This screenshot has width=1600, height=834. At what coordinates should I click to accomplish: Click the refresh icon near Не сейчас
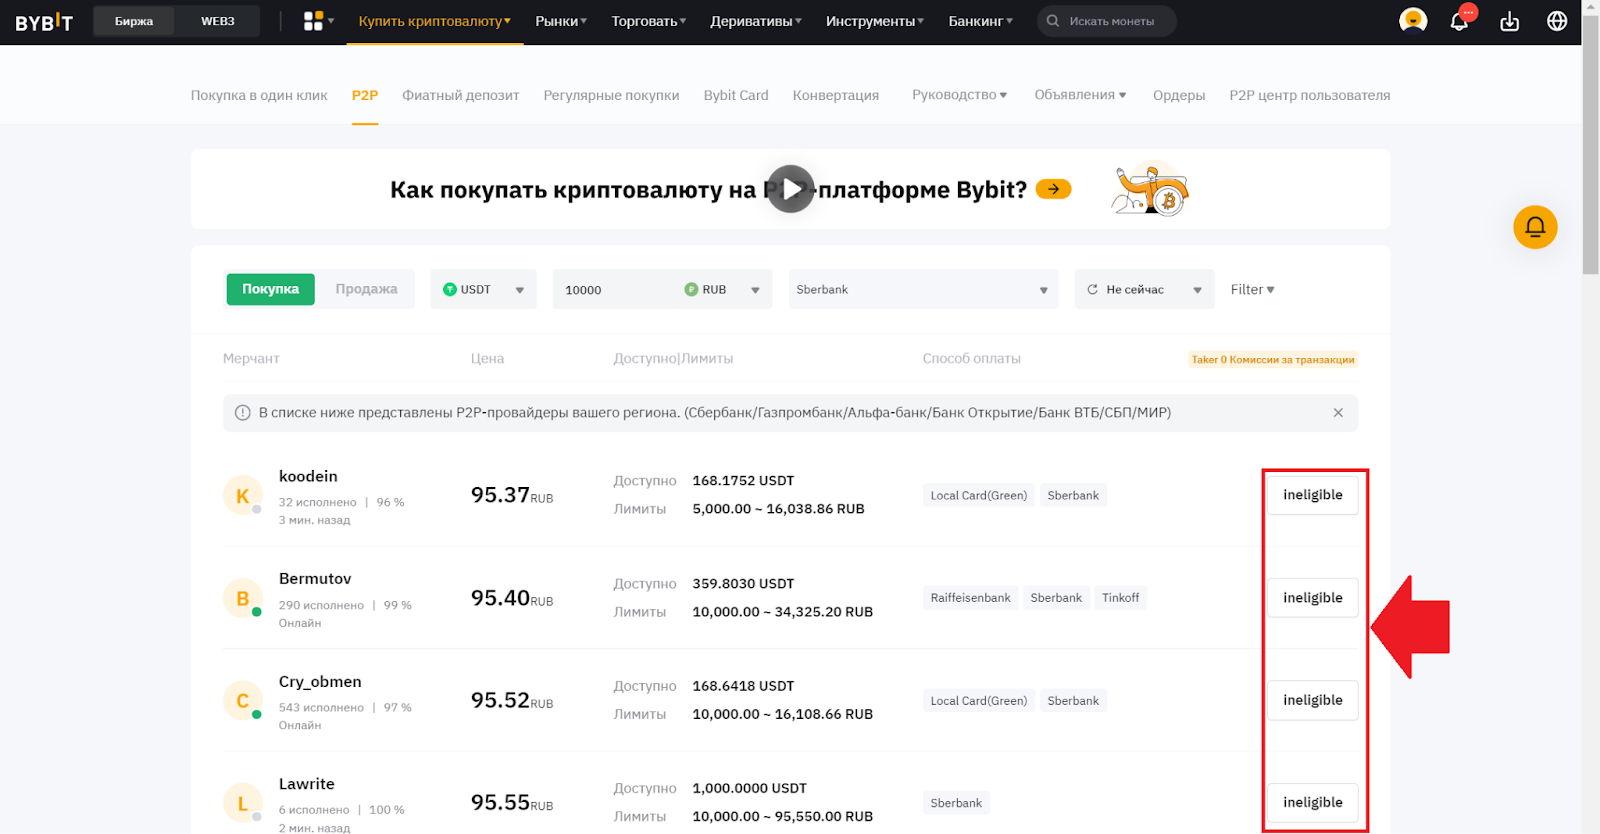pyautogui.click(x=1093, y=290)
